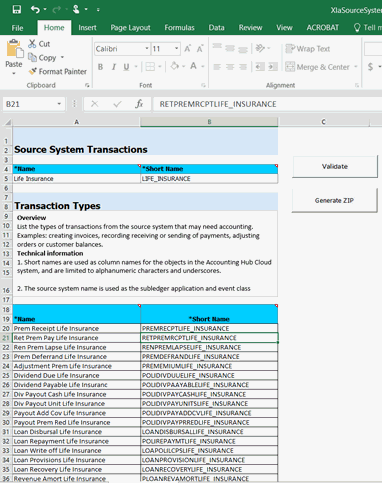The image size is (382, 483).
Task: Click the Top Align icon
Action: 217,47
